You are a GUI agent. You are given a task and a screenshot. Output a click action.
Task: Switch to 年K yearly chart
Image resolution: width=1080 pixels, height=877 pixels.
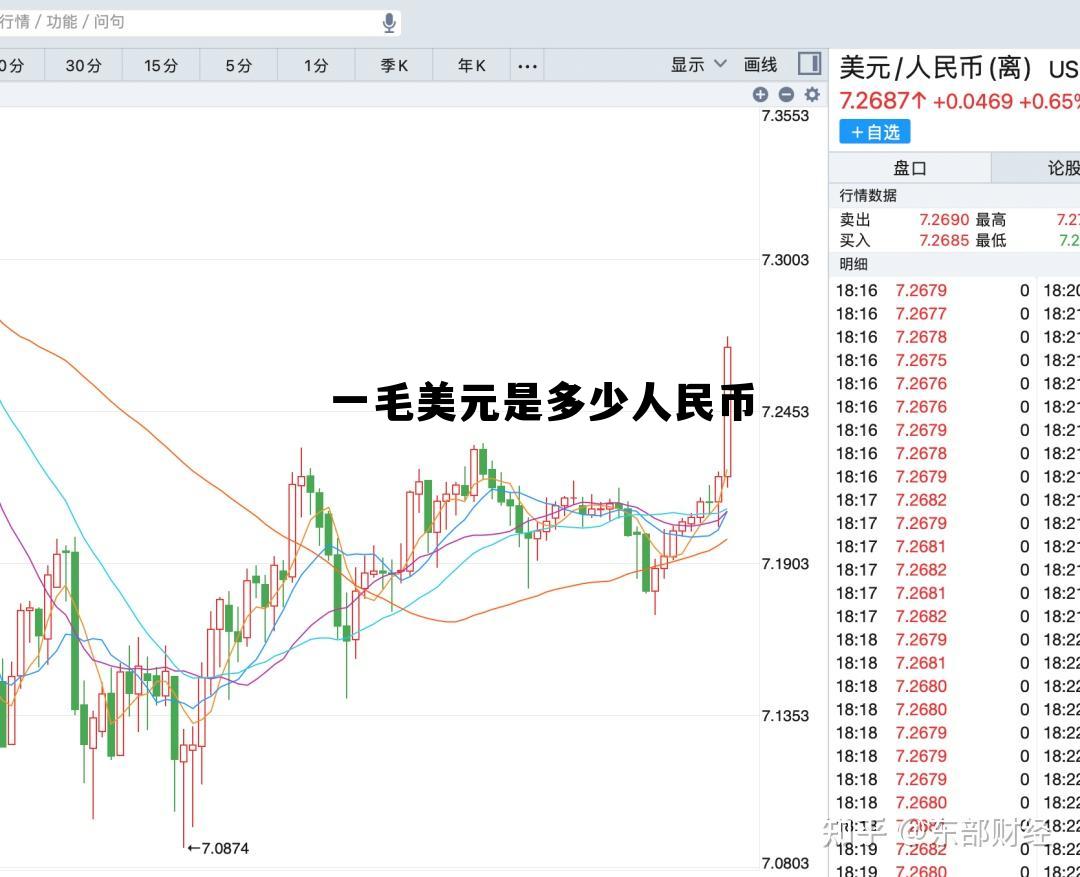click(x=471, y=66)
